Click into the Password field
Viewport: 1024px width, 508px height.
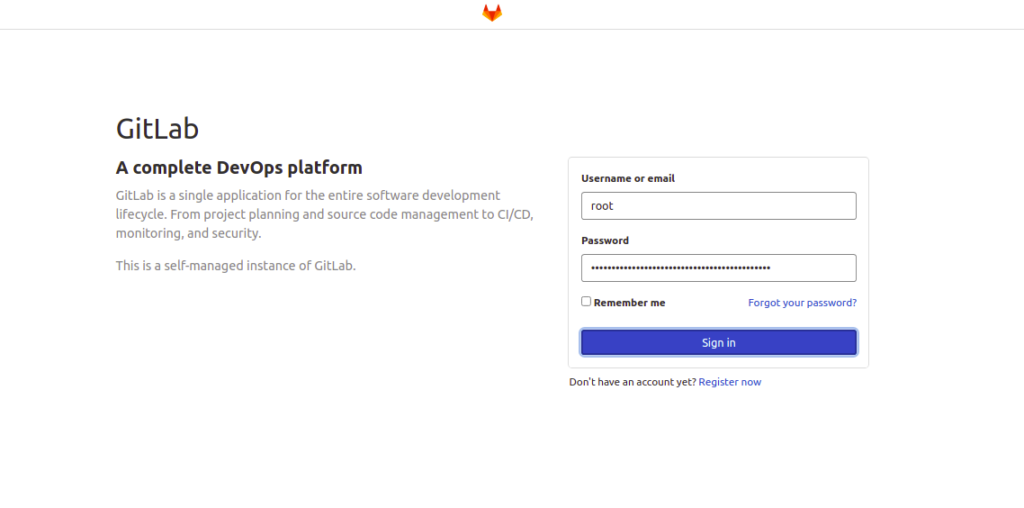pos(718,268)
